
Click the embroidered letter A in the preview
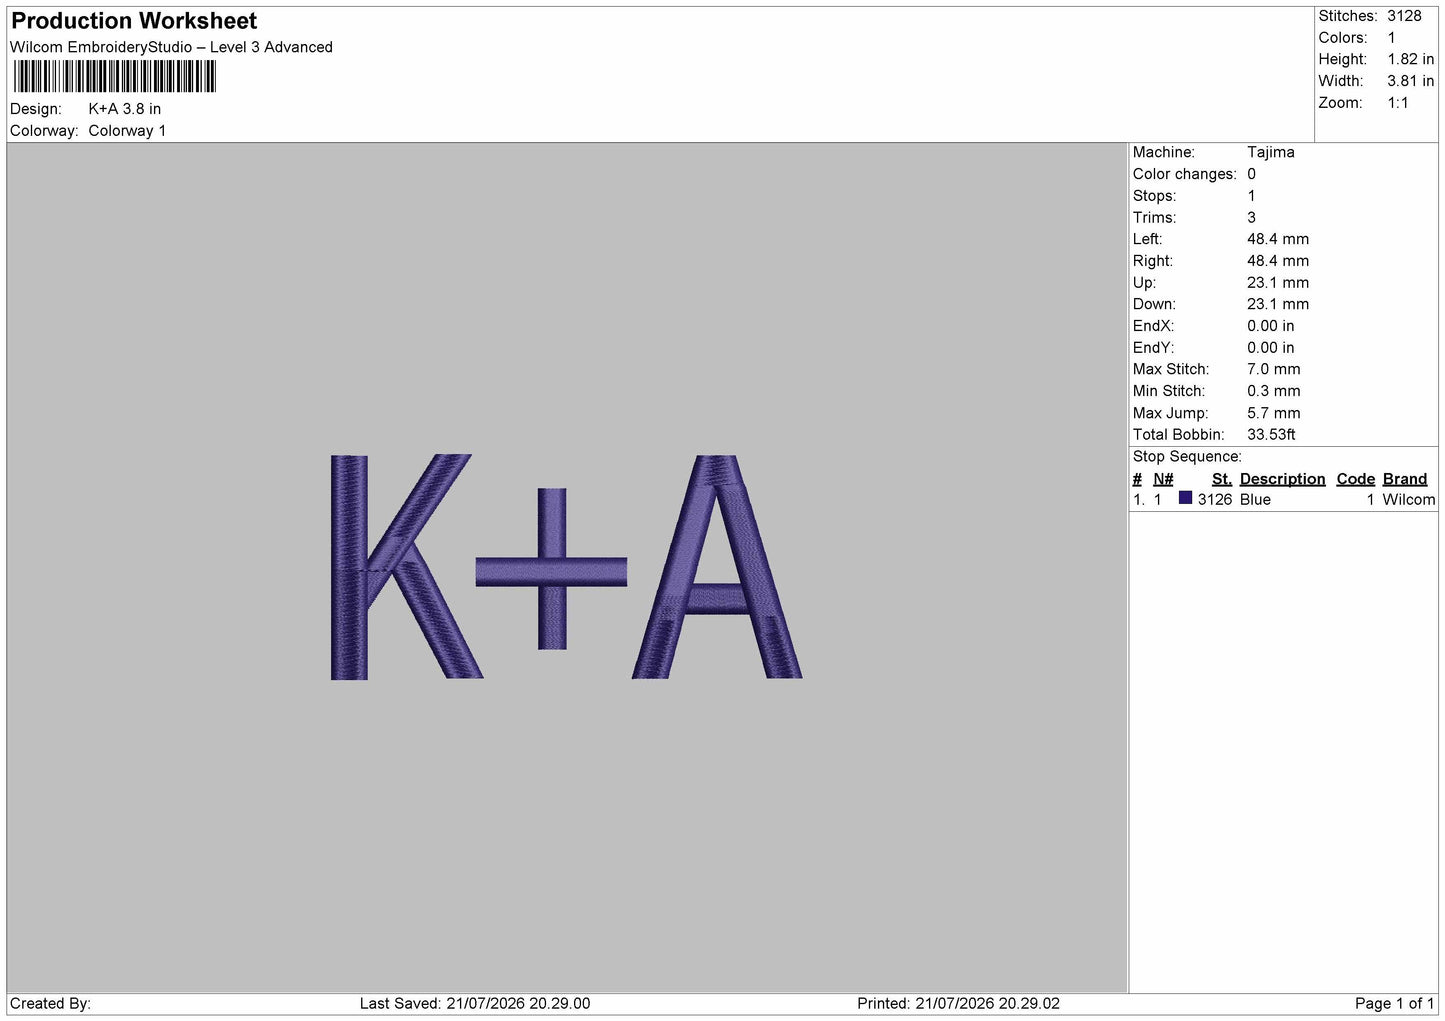coord(717,567)
